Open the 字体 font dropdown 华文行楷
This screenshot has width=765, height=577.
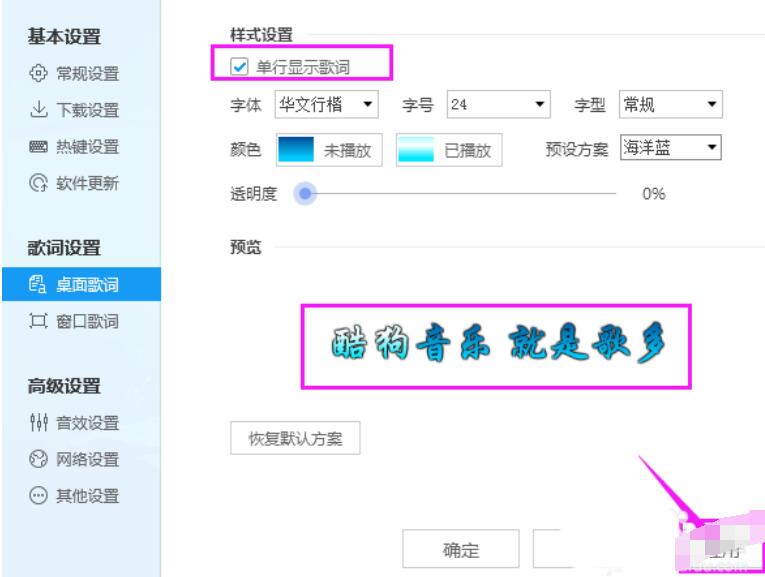pos(326,104)
